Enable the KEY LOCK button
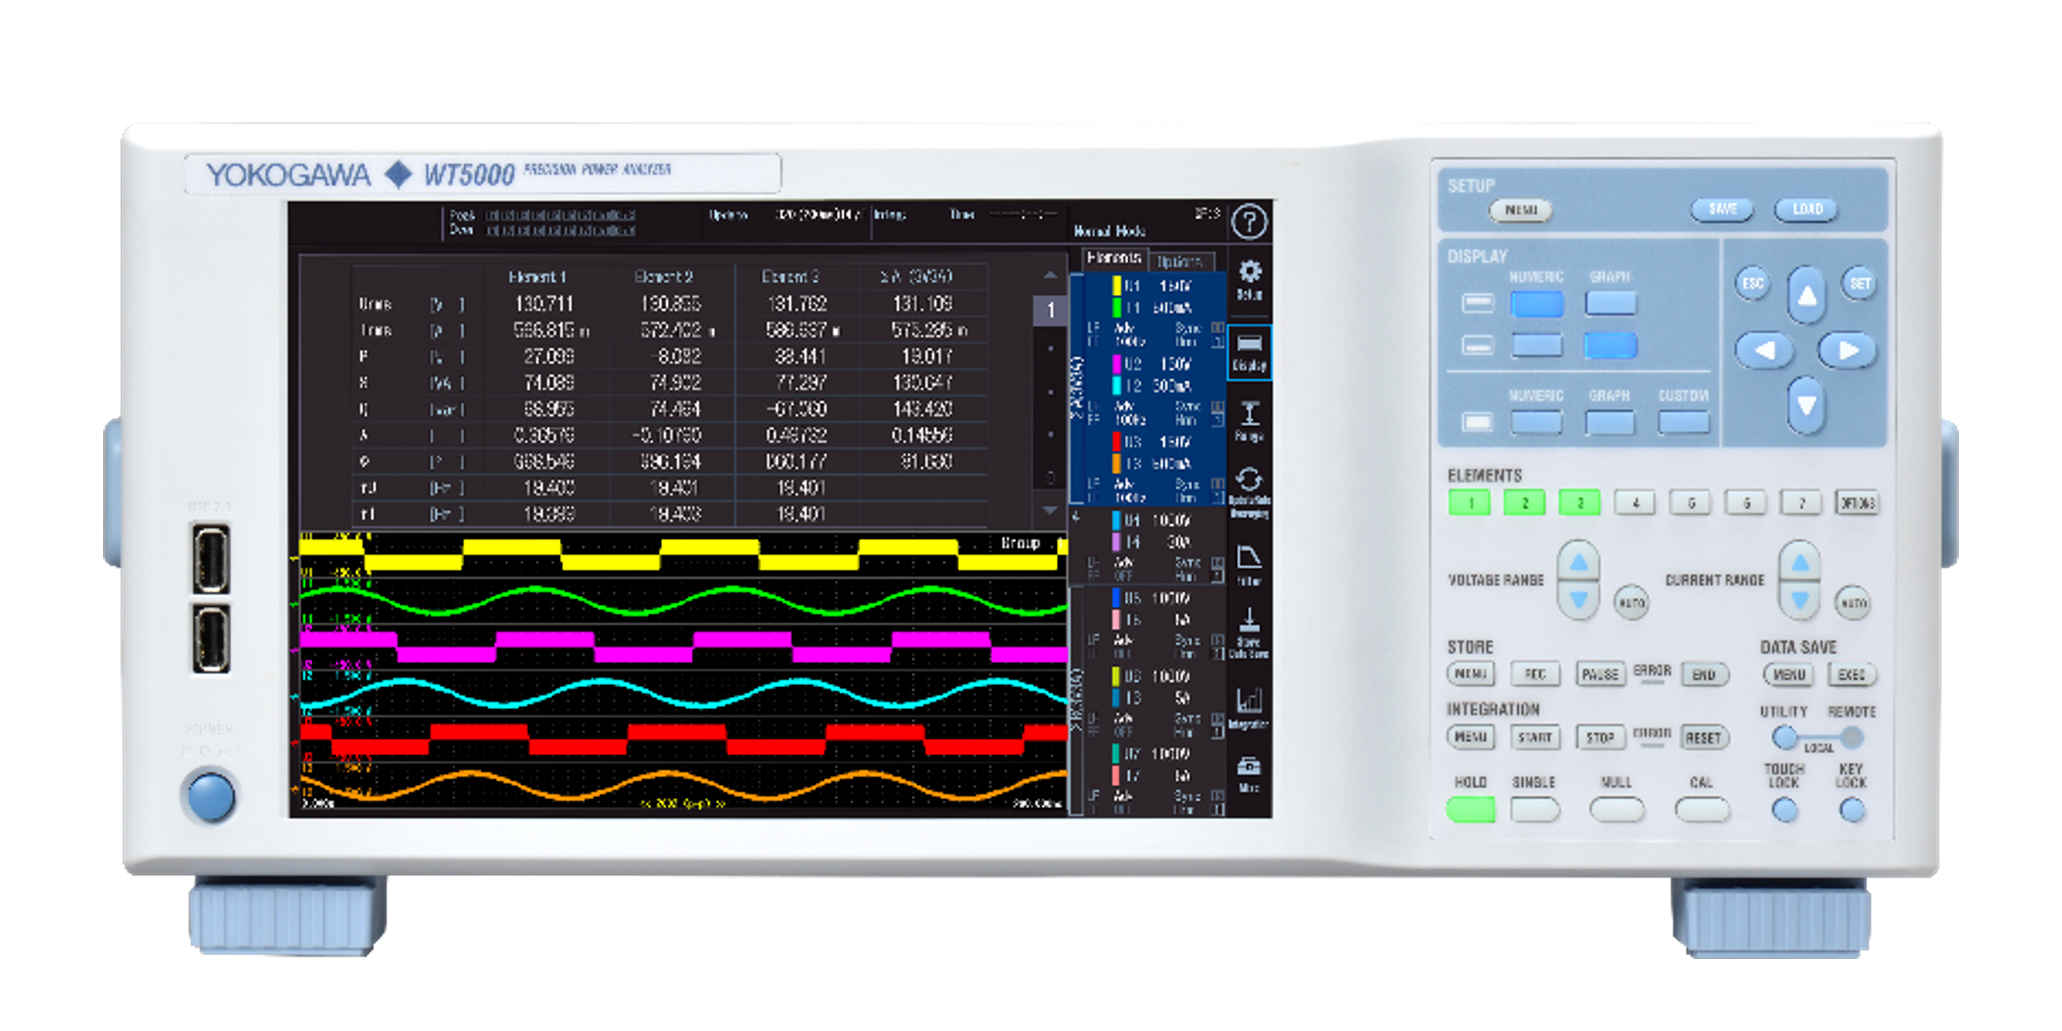Screen dimensions: 2062x1031 click(1851, 810)
